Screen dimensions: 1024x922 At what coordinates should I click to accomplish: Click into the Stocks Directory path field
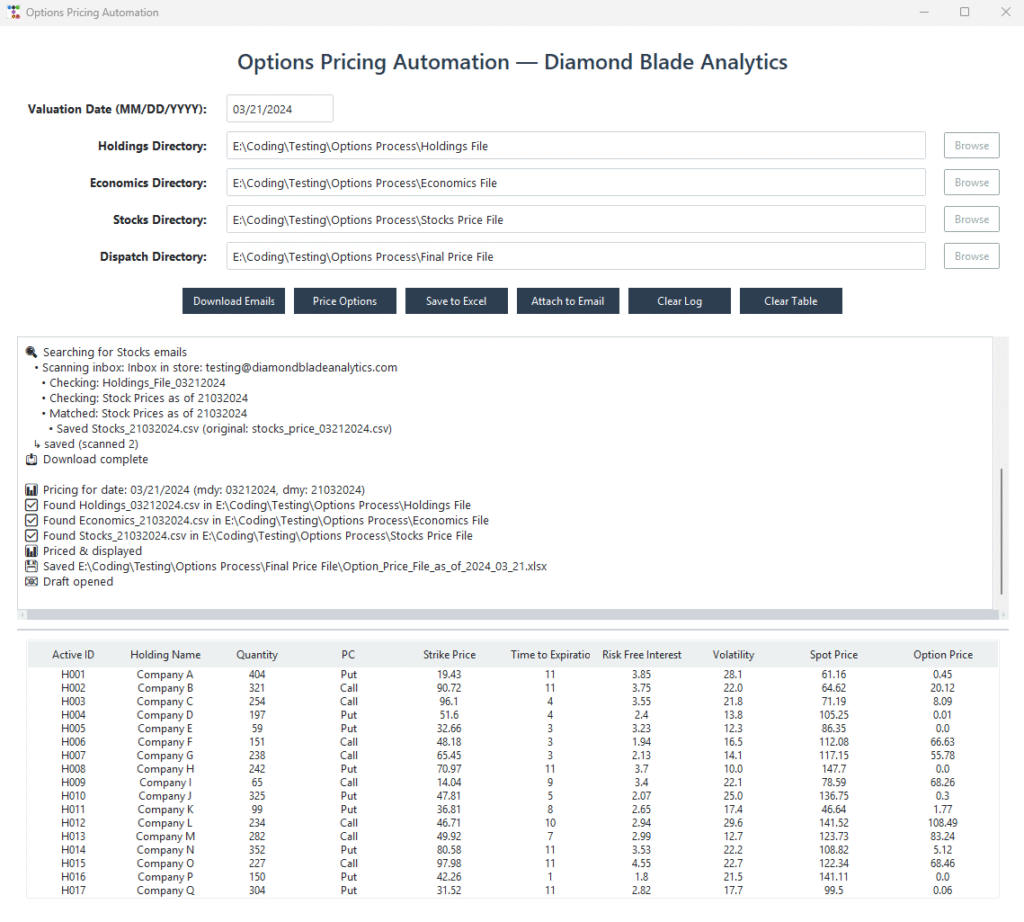[x=576, y=219]
